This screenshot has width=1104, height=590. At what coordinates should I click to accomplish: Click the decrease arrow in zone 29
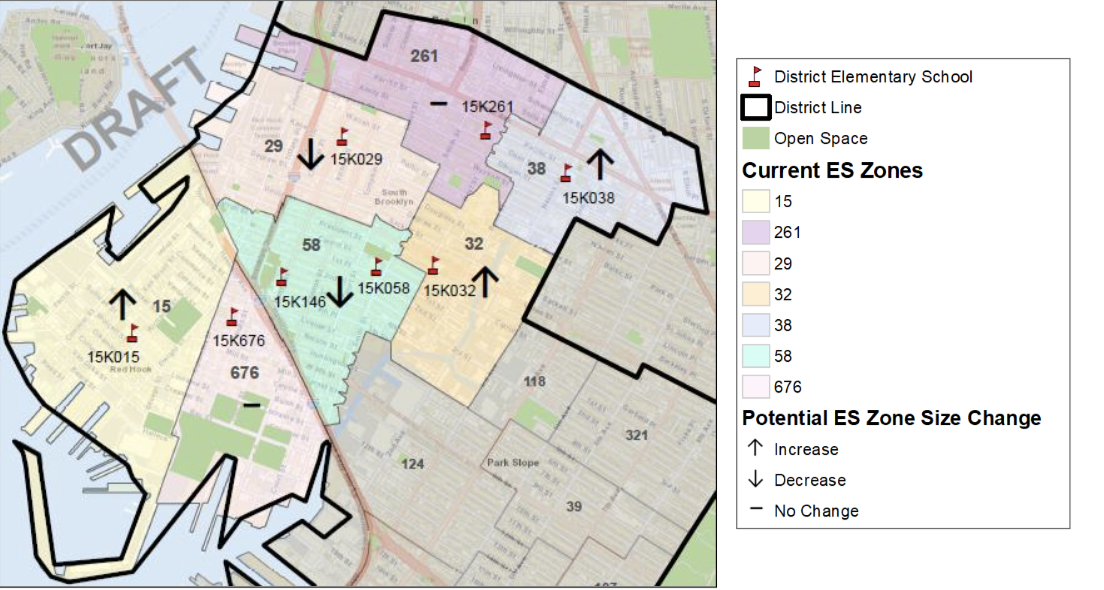pos(310,152)
